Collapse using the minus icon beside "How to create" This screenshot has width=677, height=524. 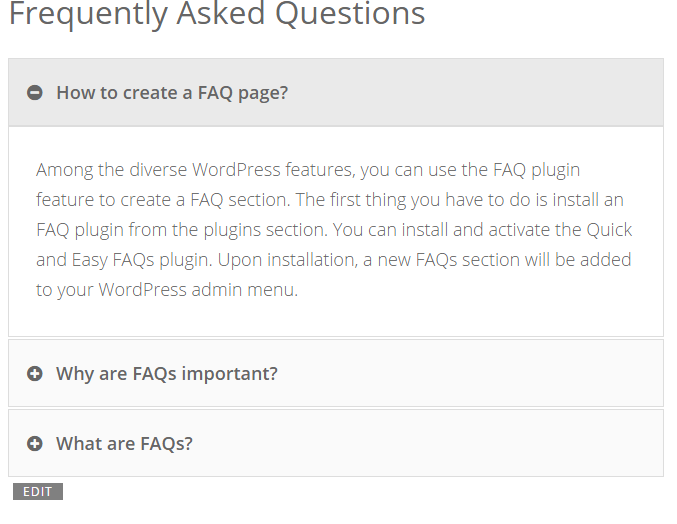pyautogui.click(x=35, y=92)
